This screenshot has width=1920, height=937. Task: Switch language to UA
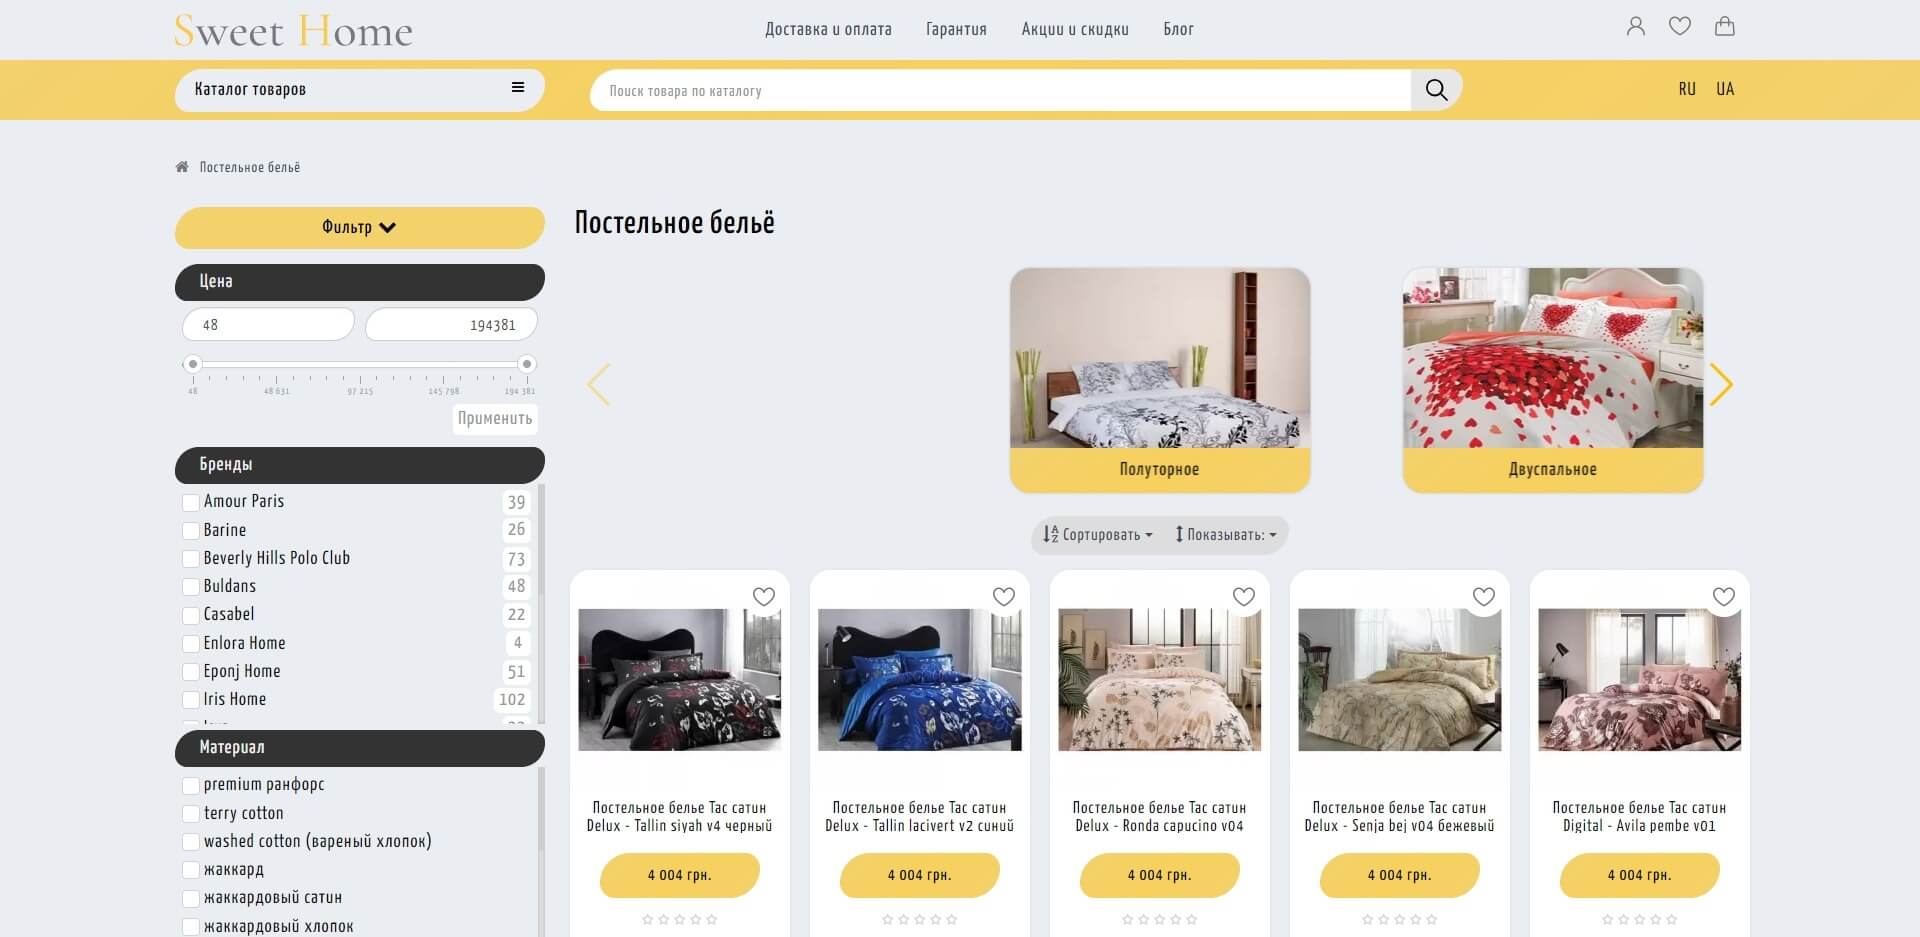[1725, 89]
